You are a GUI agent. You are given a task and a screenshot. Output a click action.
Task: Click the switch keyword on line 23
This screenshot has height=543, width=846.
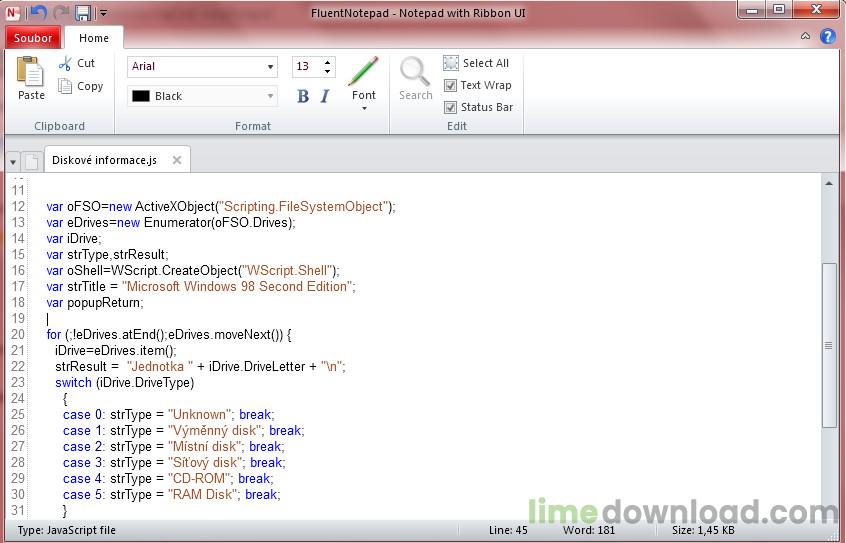pyautogui.click(x=73, y=383)
